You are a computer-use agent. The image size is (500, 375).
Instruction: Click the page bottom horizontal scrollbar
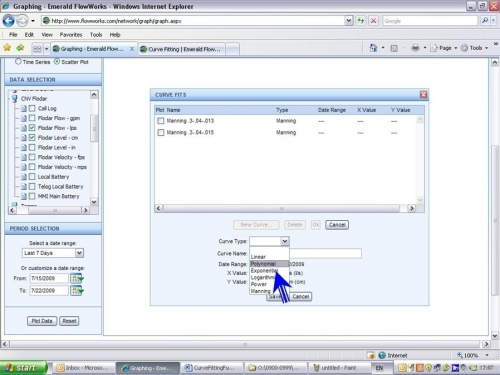245,344
